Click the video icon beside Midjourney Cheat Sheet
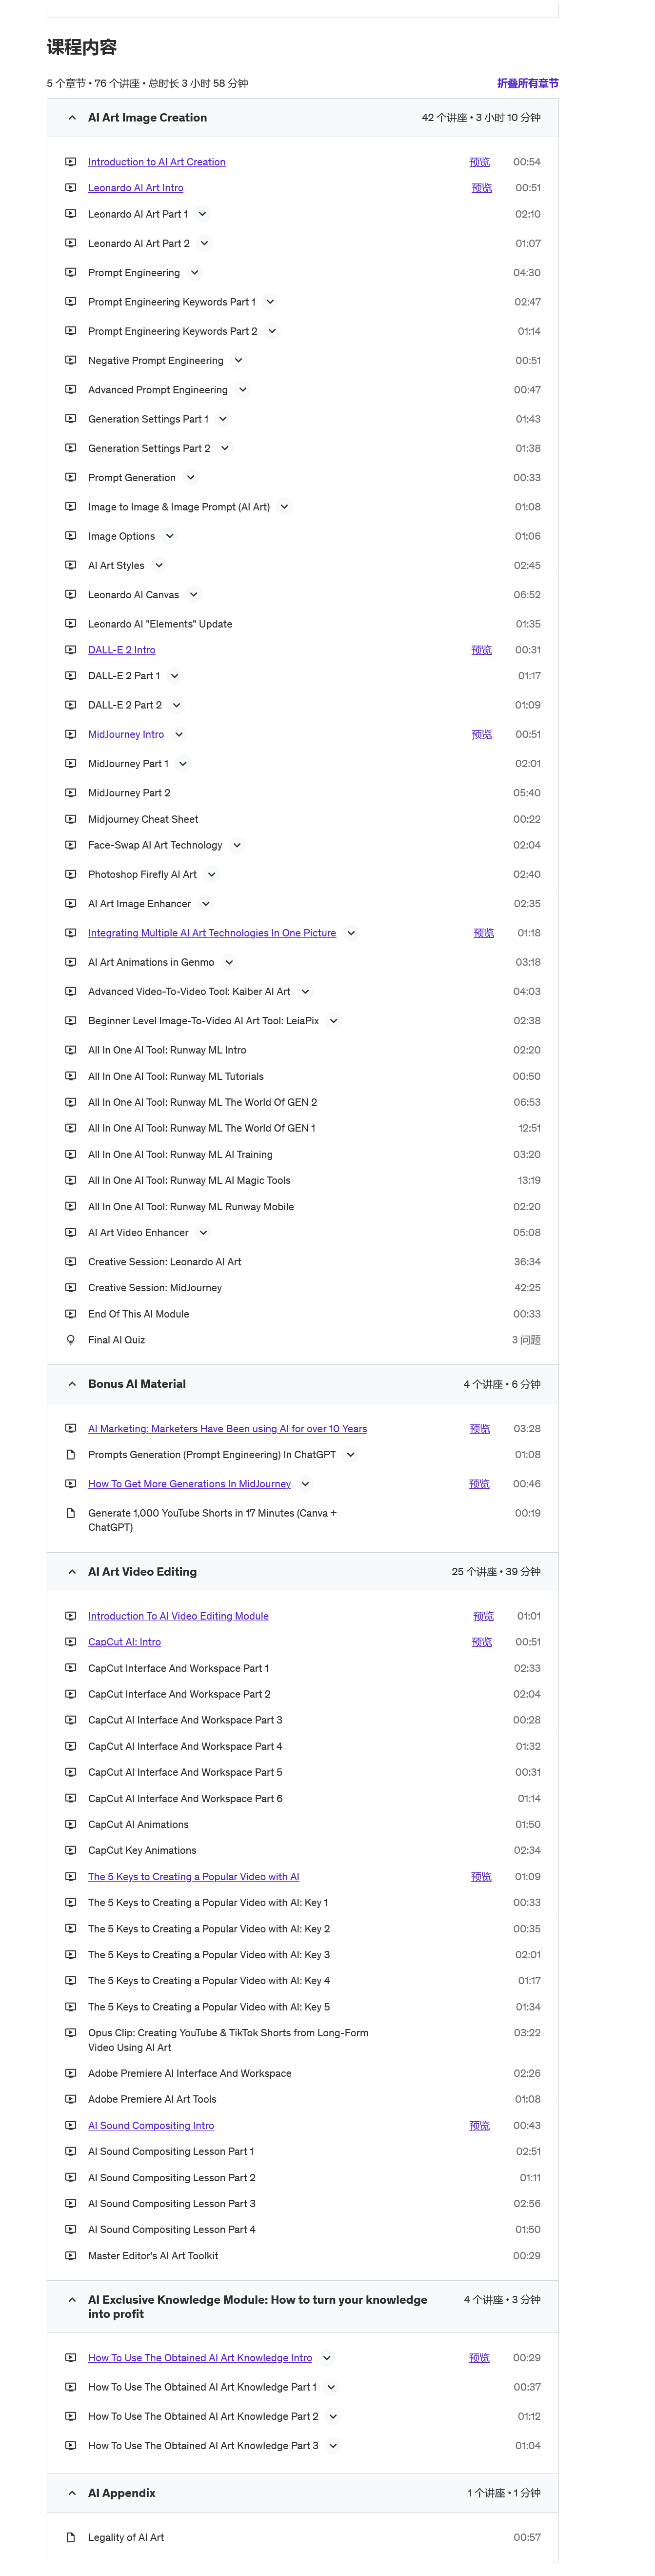The image size is (655, 2576). (71, 819)
